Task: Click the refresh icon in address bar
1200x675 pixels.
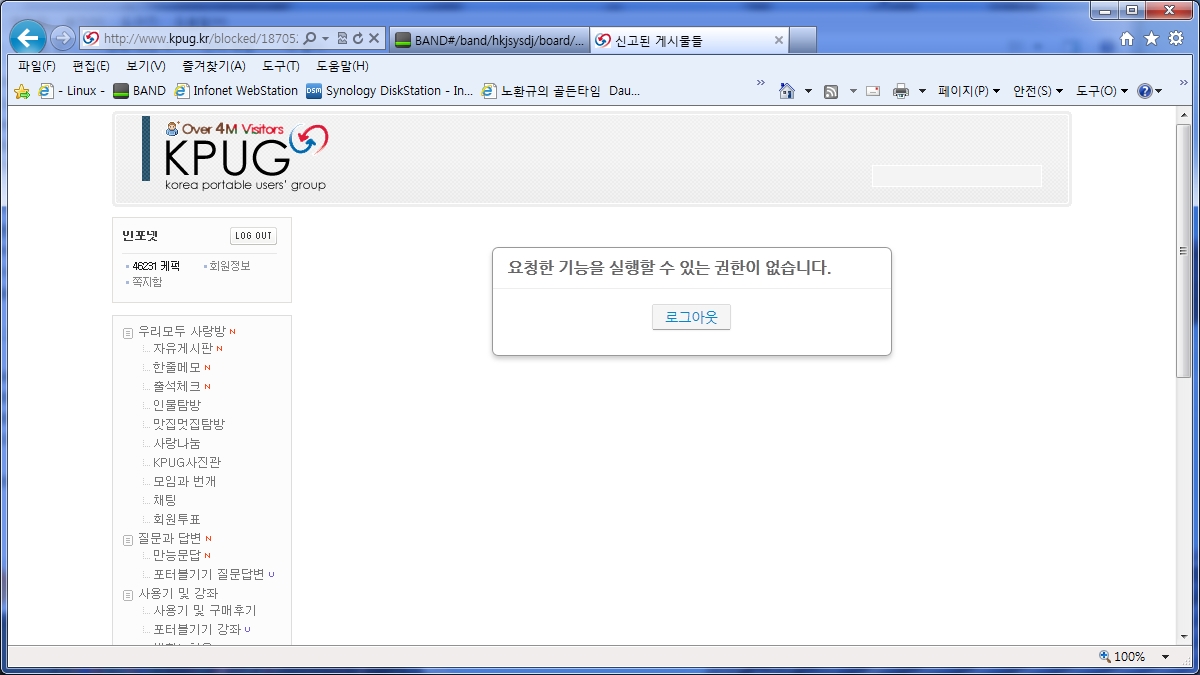Action: [x=357, y=38]
